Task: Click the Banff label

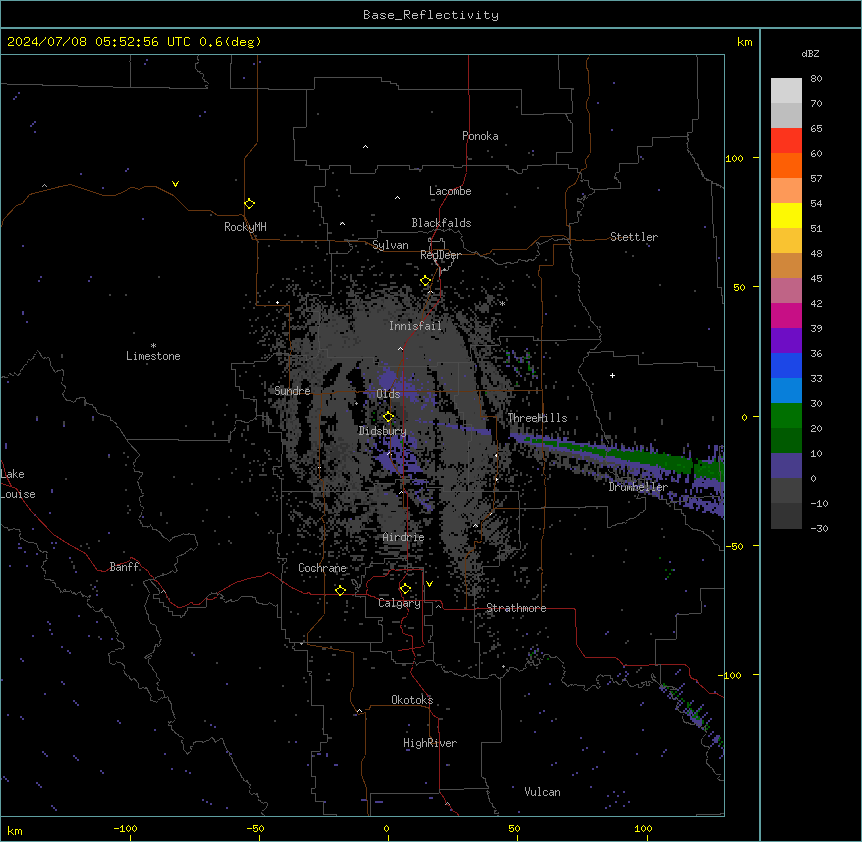Action: 124,567
